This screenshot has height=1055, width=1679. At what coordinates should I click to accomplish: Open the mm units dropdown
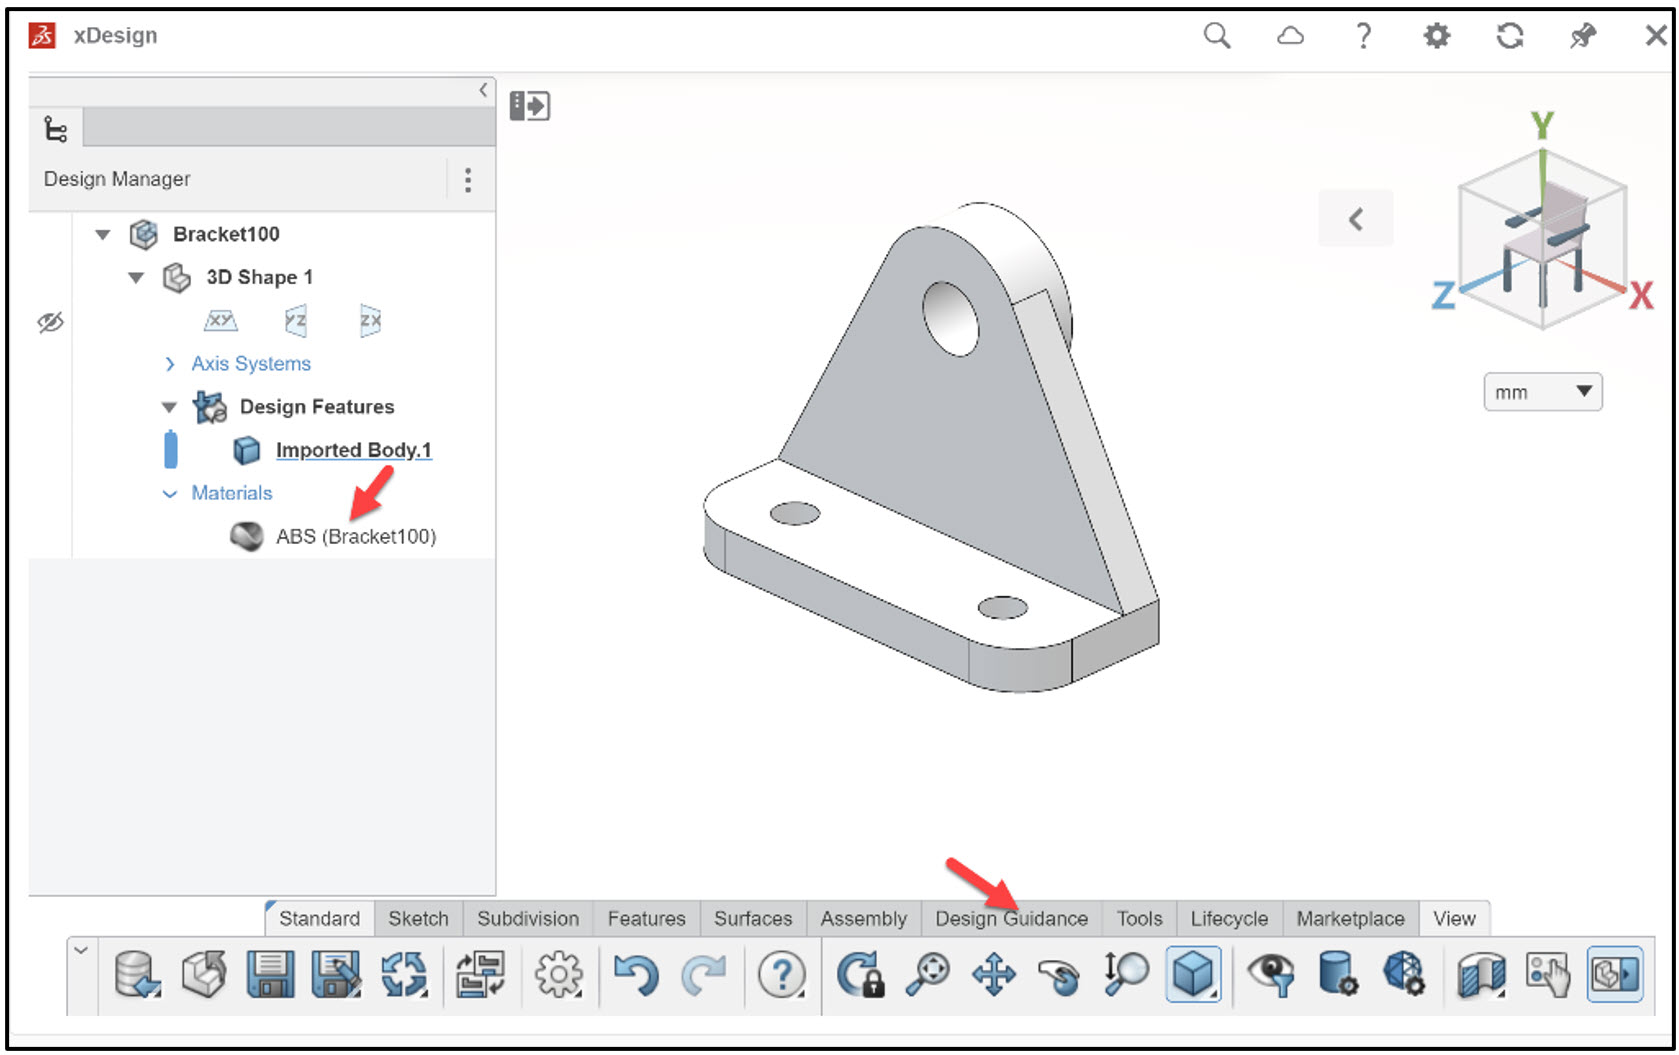coord(1541,391)
